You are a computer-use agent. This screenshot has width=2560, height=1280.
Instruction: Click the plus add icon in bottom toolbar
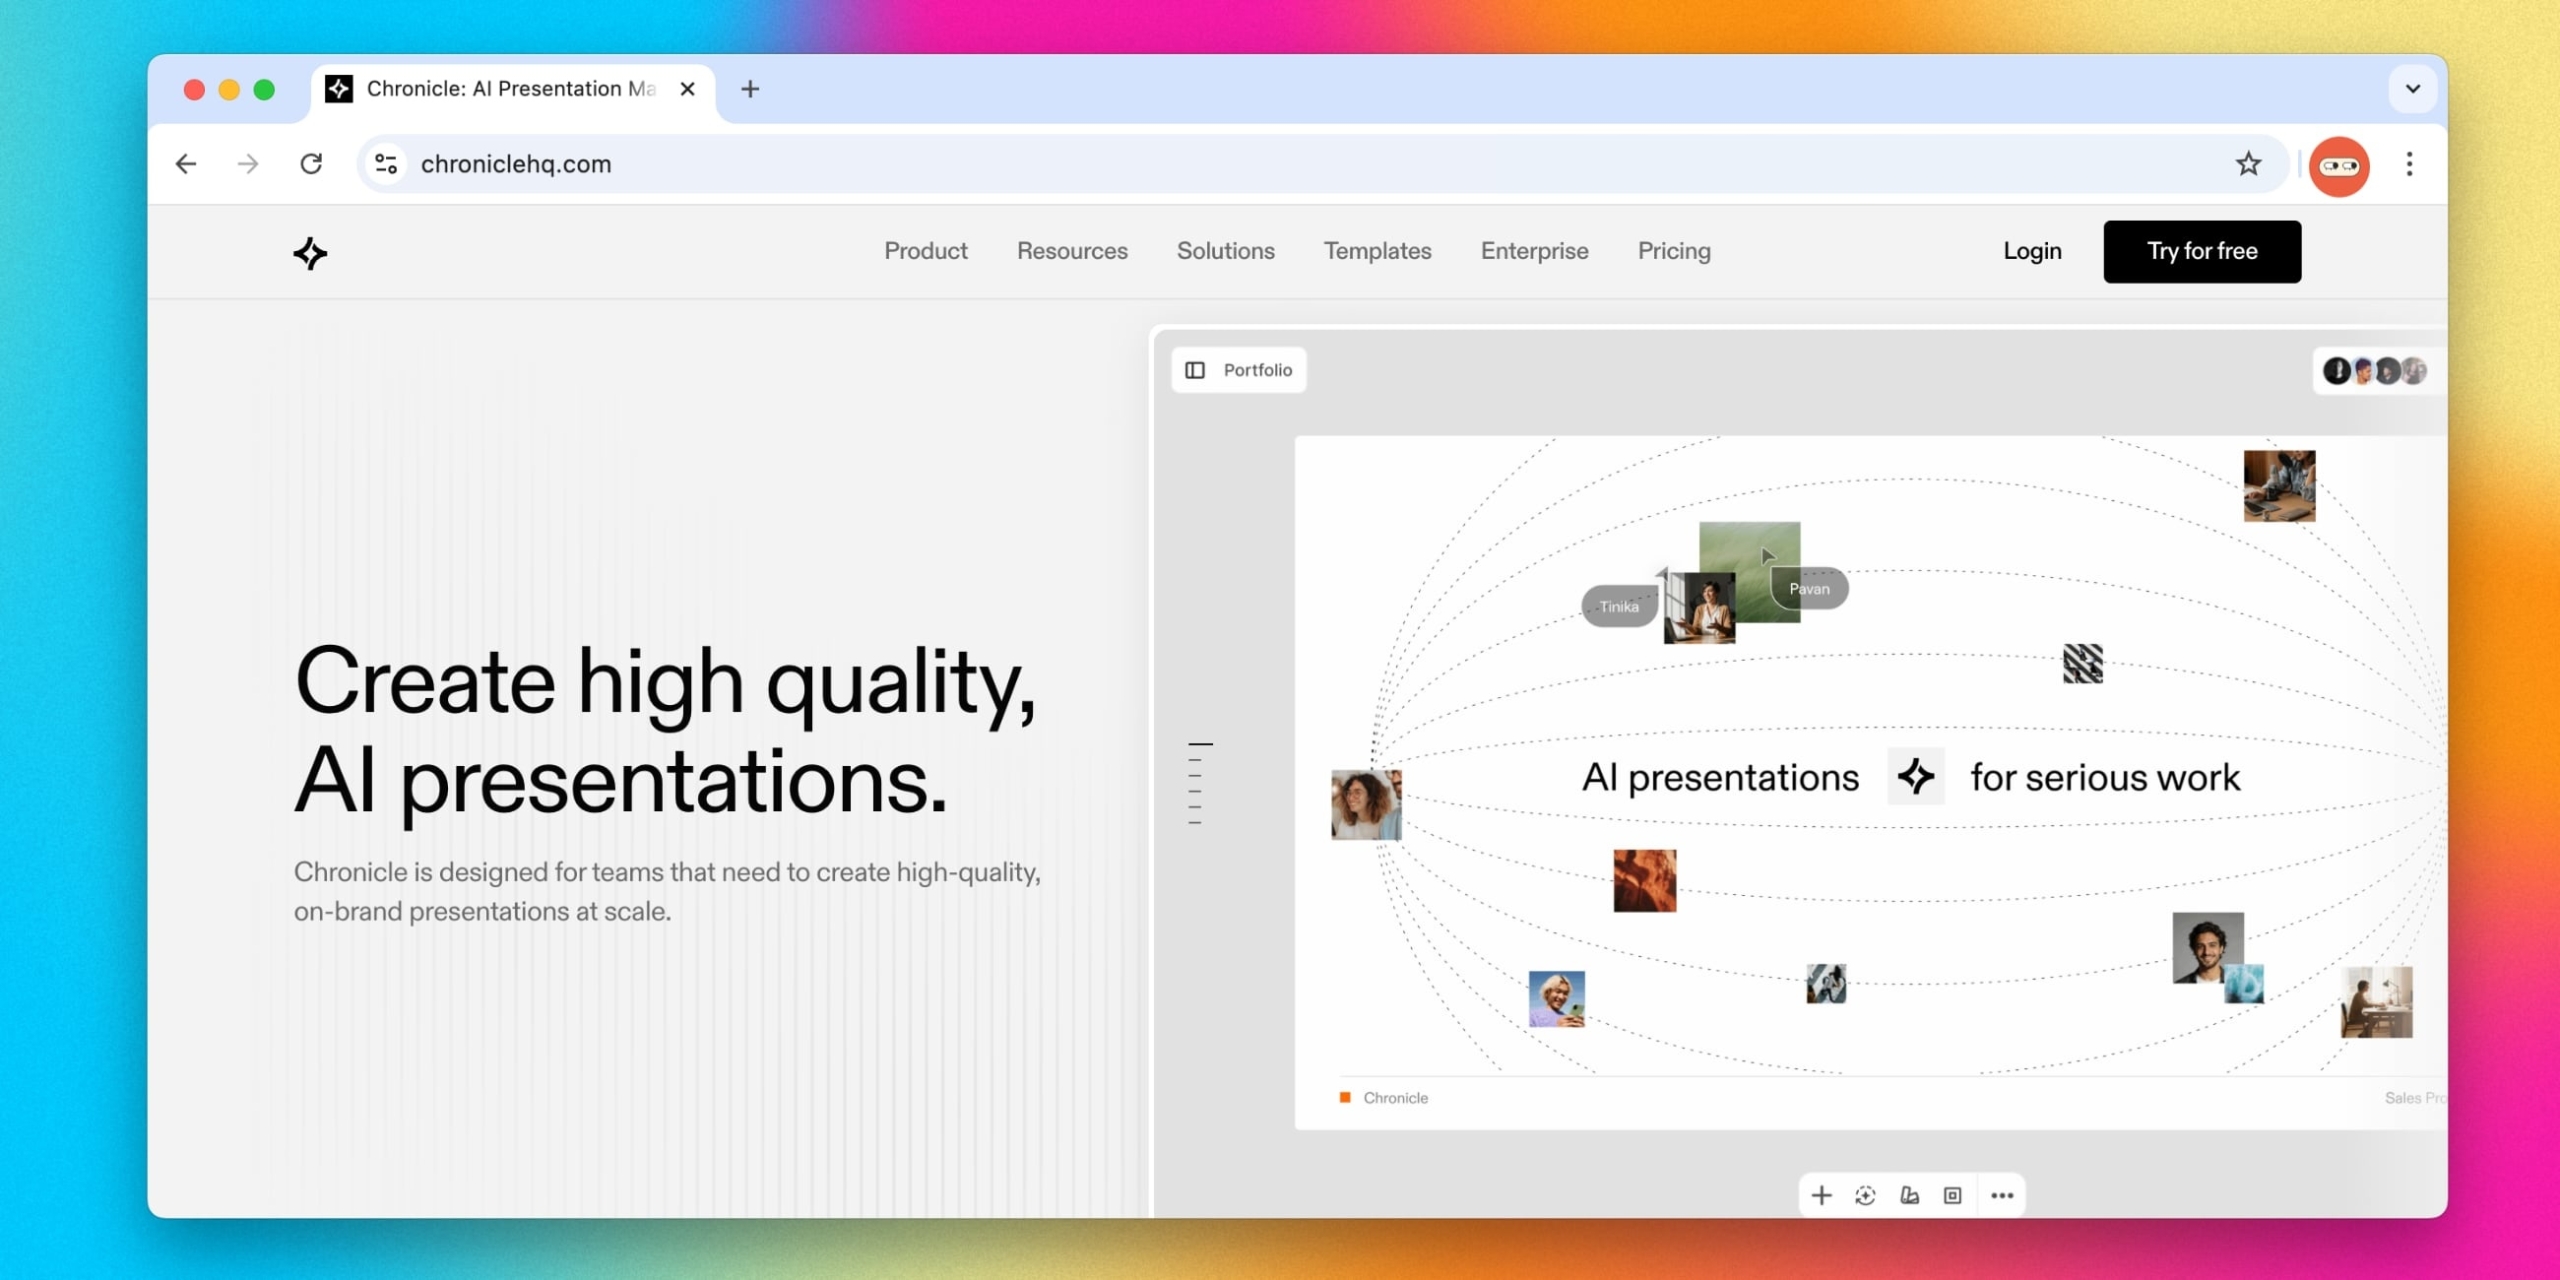[1821, 1195]
